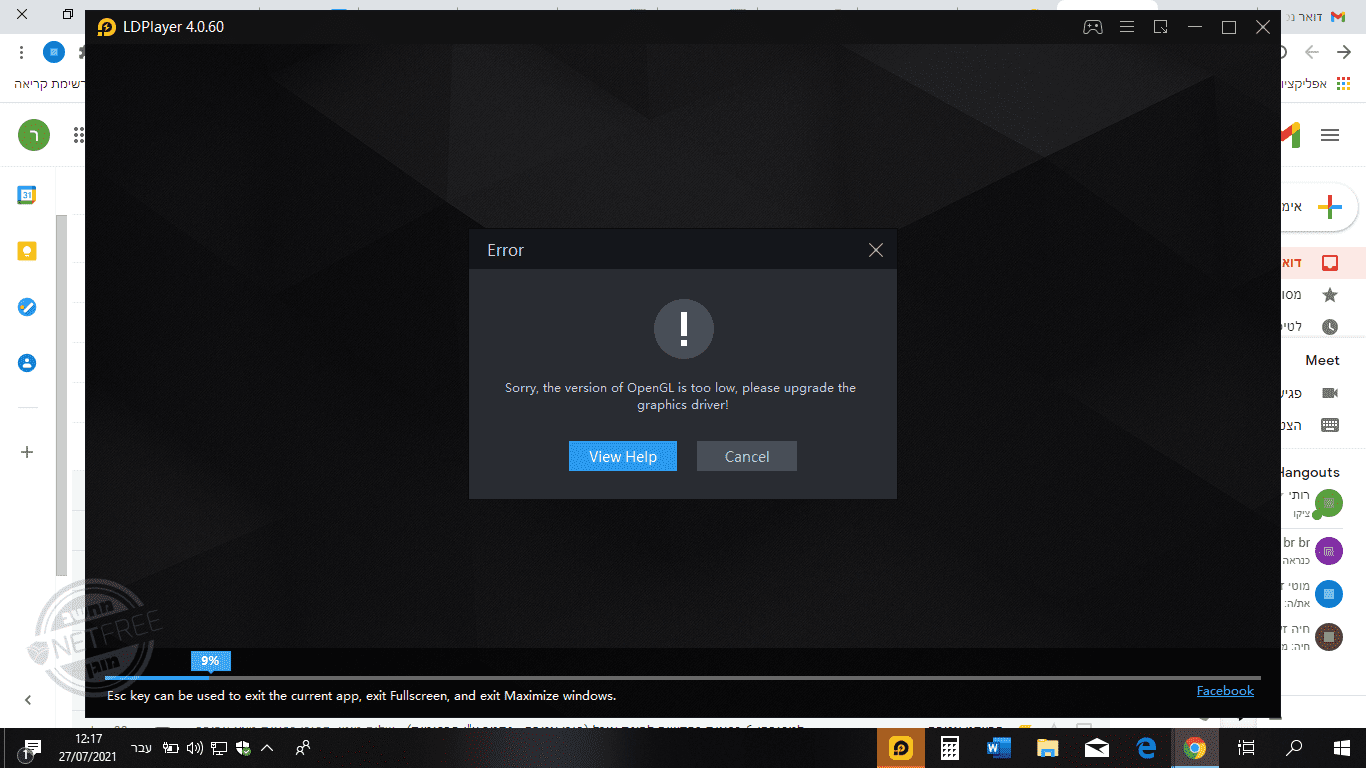
Task: Open File Explorer from the taskbar
Action: point(1048,748)
